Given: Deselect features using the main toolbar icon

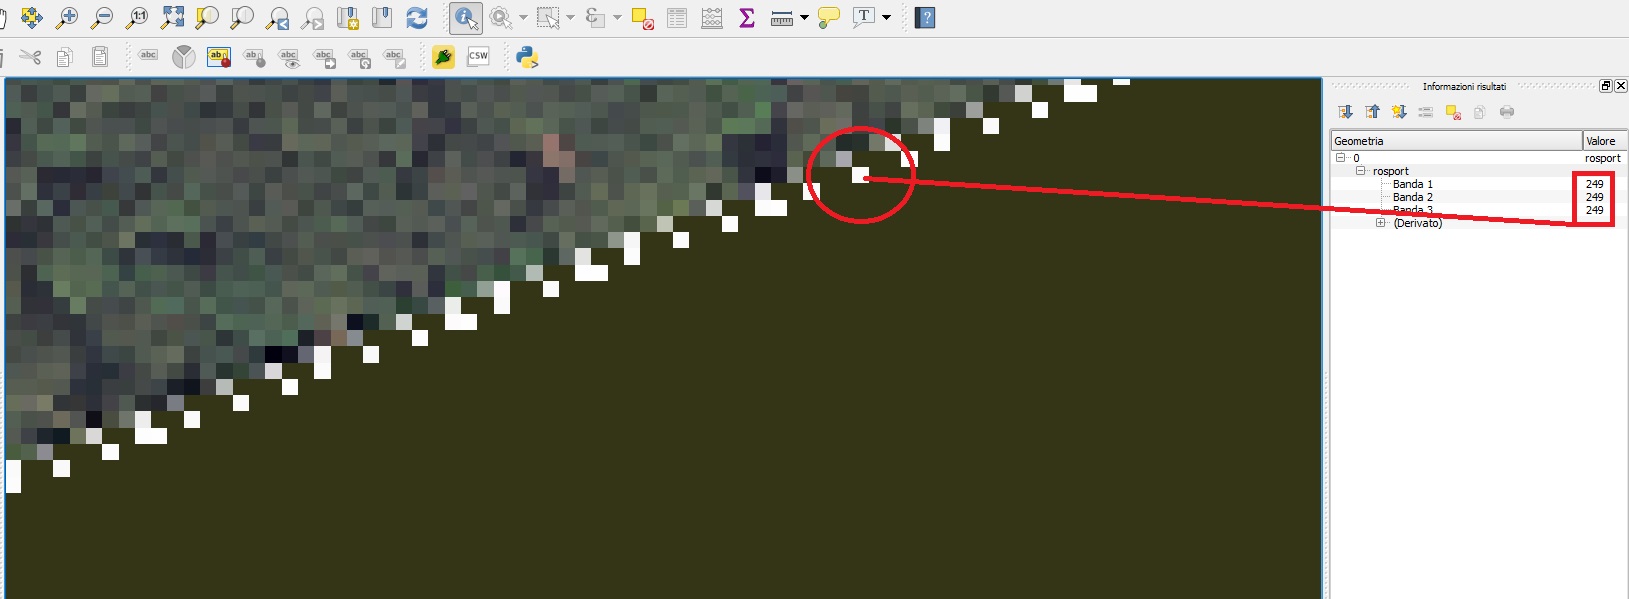Looking at the screenshot, I should tap(642, 17).
